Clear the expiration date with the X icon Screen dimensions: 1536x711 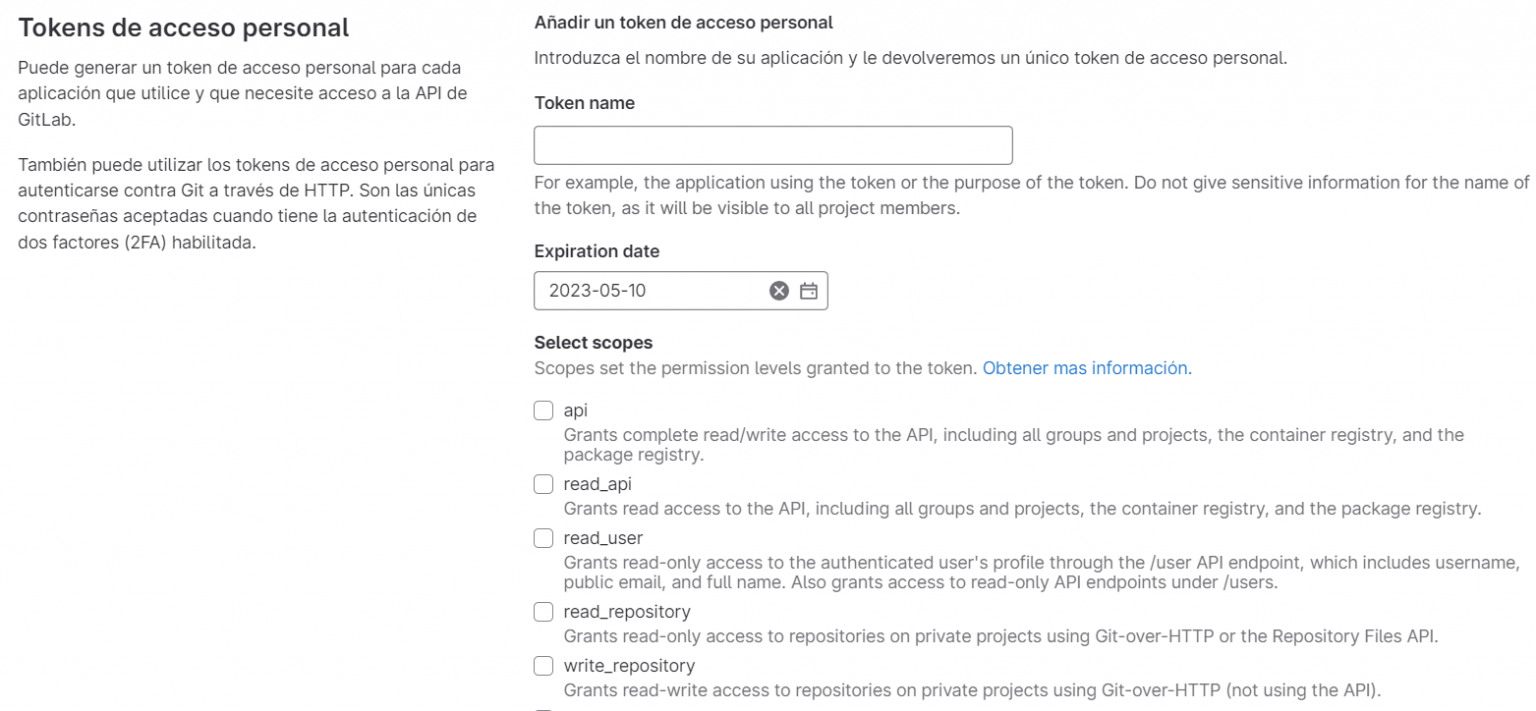click(x=778, y=291)
